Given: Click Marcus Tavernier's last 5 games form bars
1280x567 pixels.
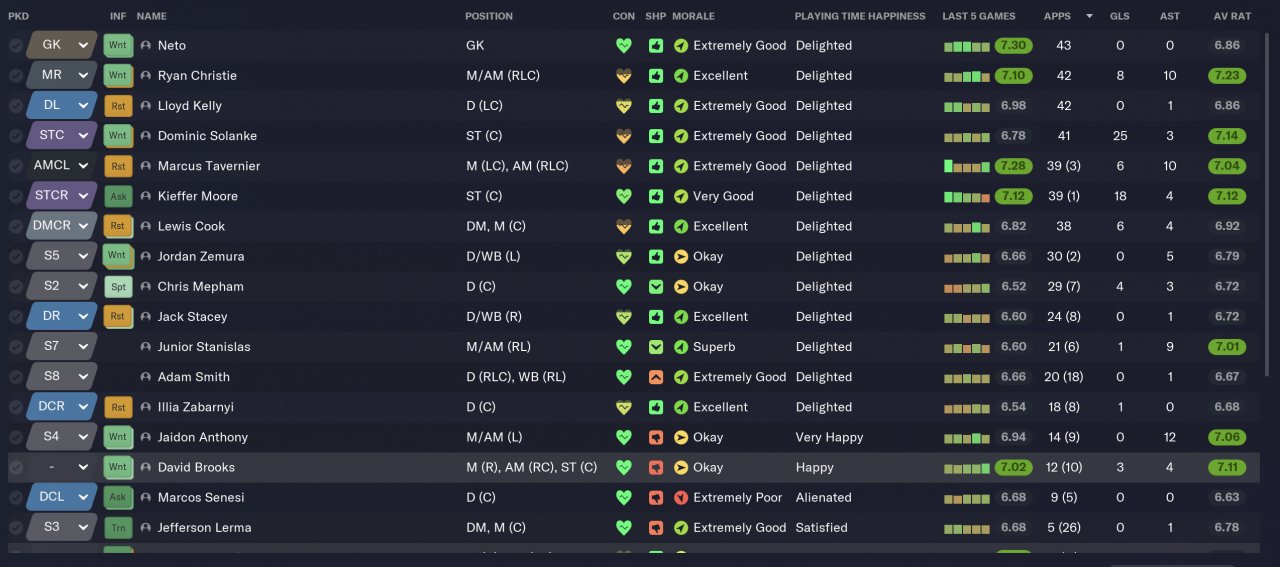Looking at the screenshot, I should tap(966, 166).
